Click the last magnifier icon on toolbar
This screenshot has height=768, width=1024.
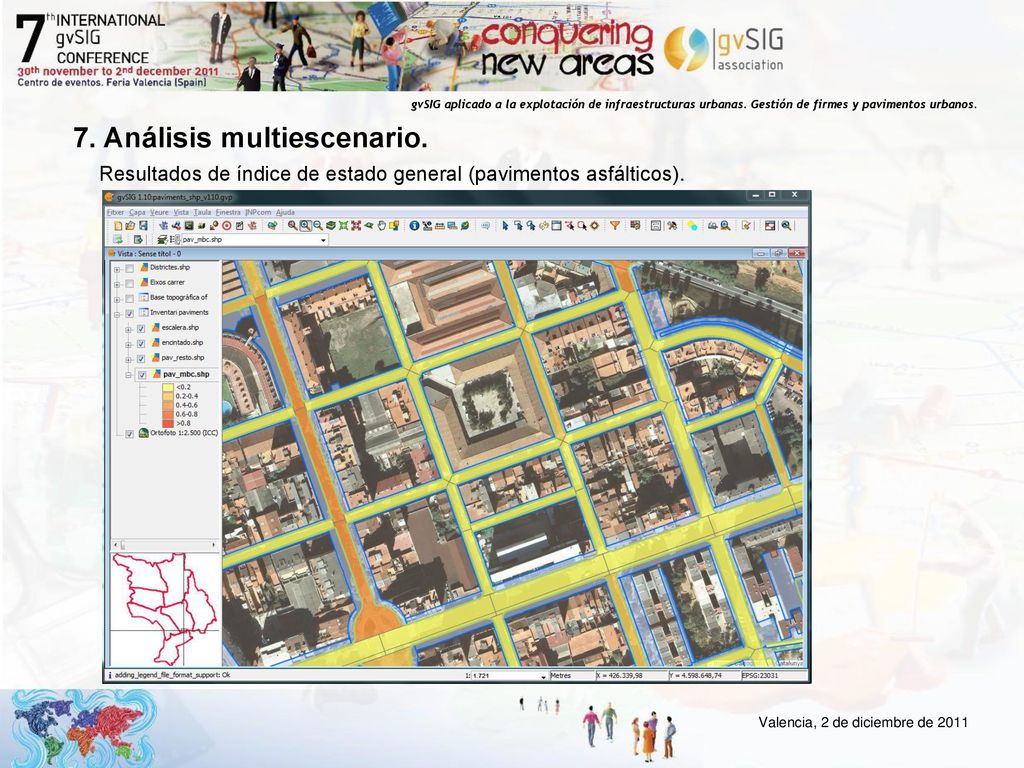(786, 226)
